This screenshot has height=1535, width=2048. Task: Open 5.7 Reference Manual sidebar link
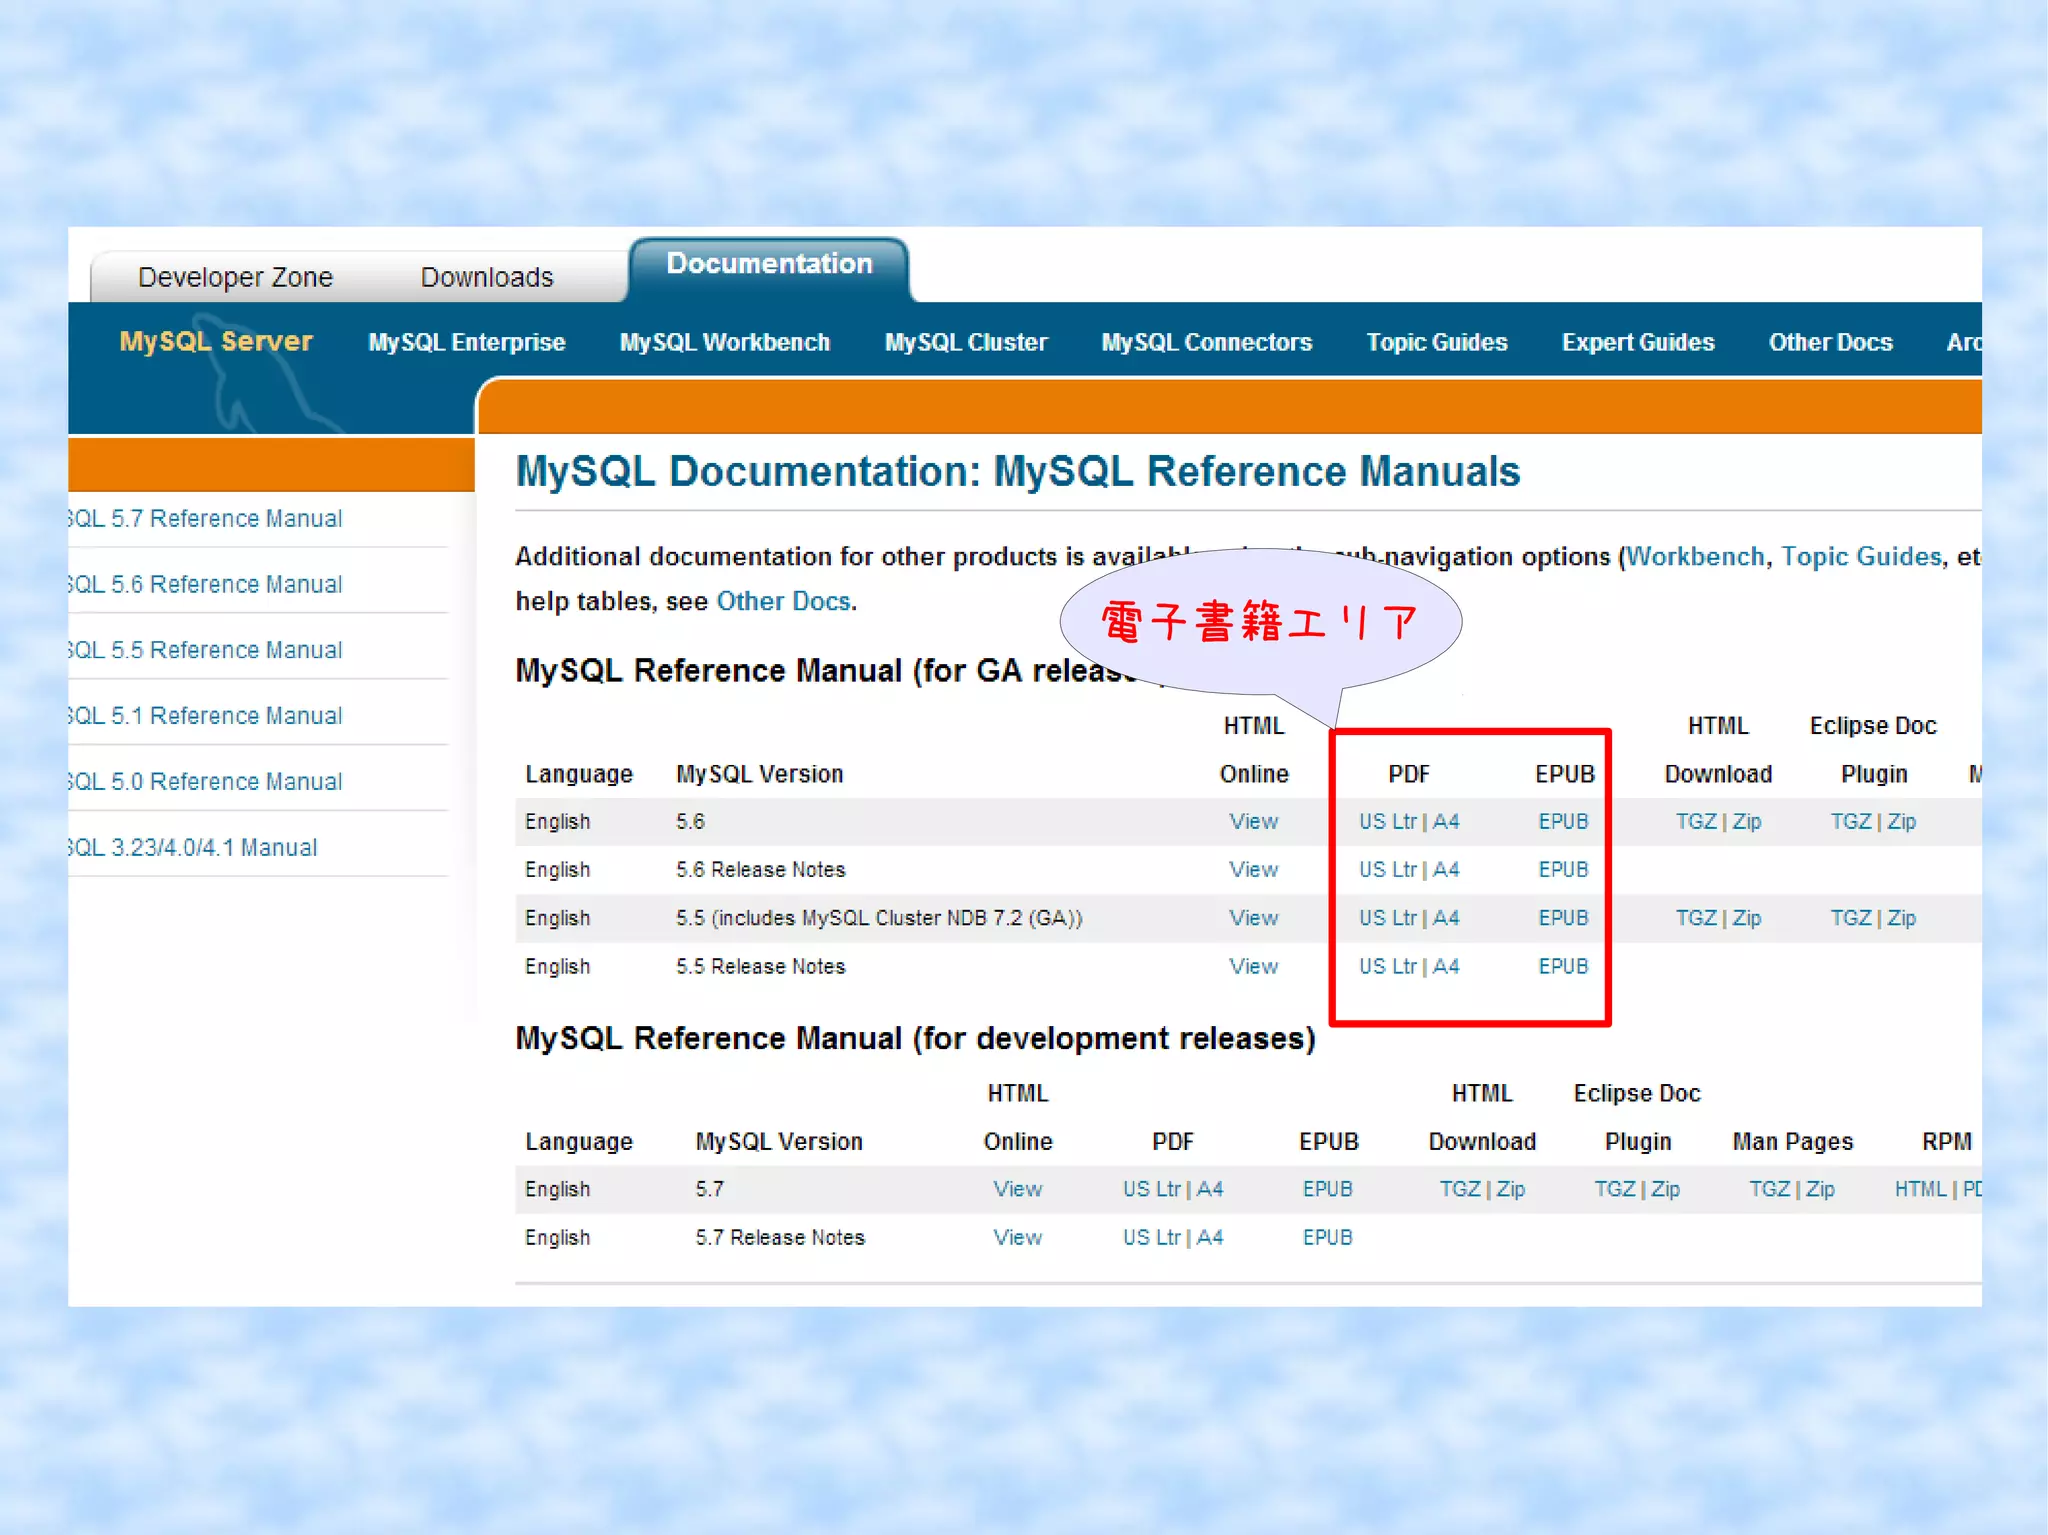(206, 518)
